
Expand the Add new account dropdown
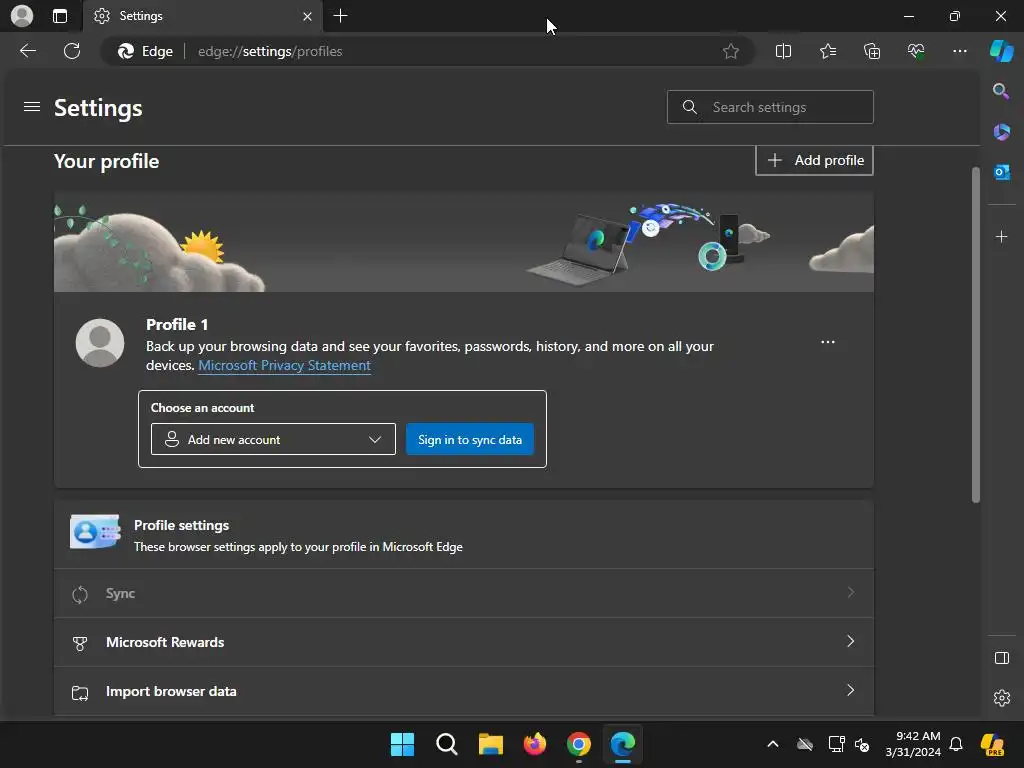click(x=273, y=440)
